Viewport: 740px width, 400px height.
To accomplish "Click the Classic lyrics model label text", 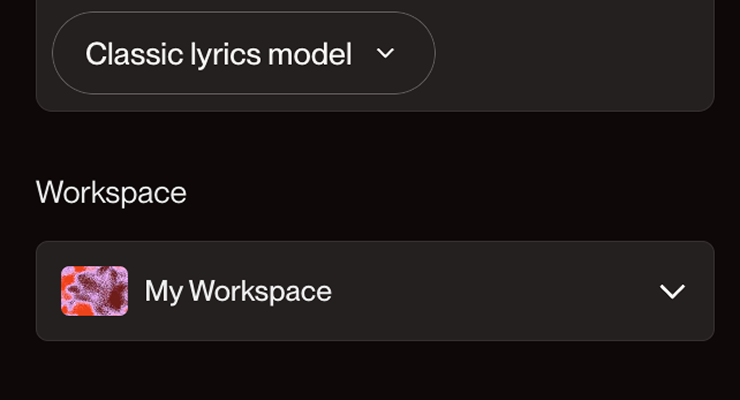I will (x=218, y=54).
